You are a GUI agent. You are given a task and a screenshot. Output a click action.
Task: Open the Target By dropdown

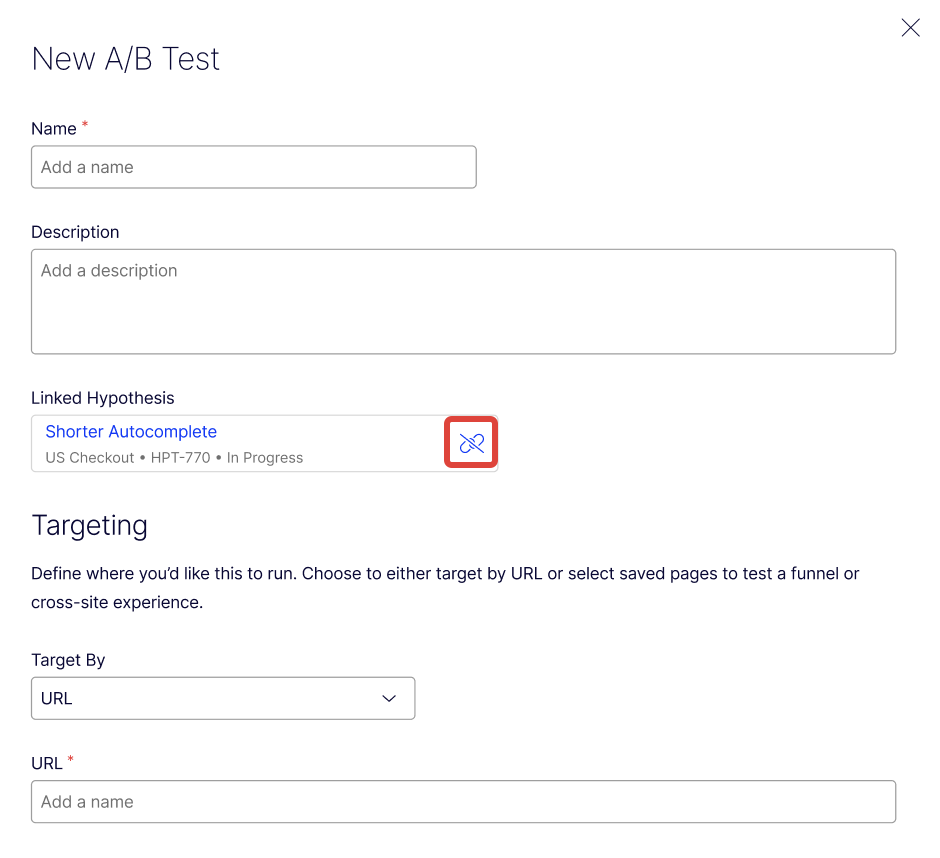tap(223, 699)
